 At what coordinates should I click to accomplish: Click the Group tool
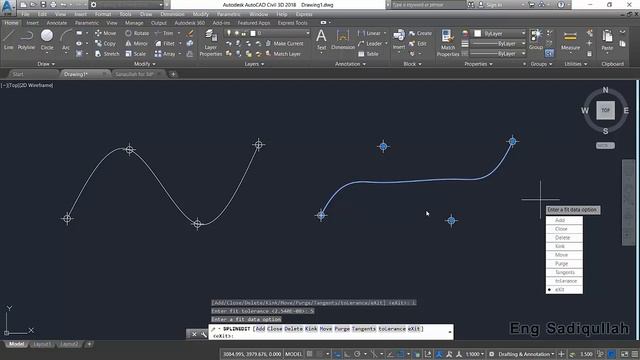coord(536,39)
